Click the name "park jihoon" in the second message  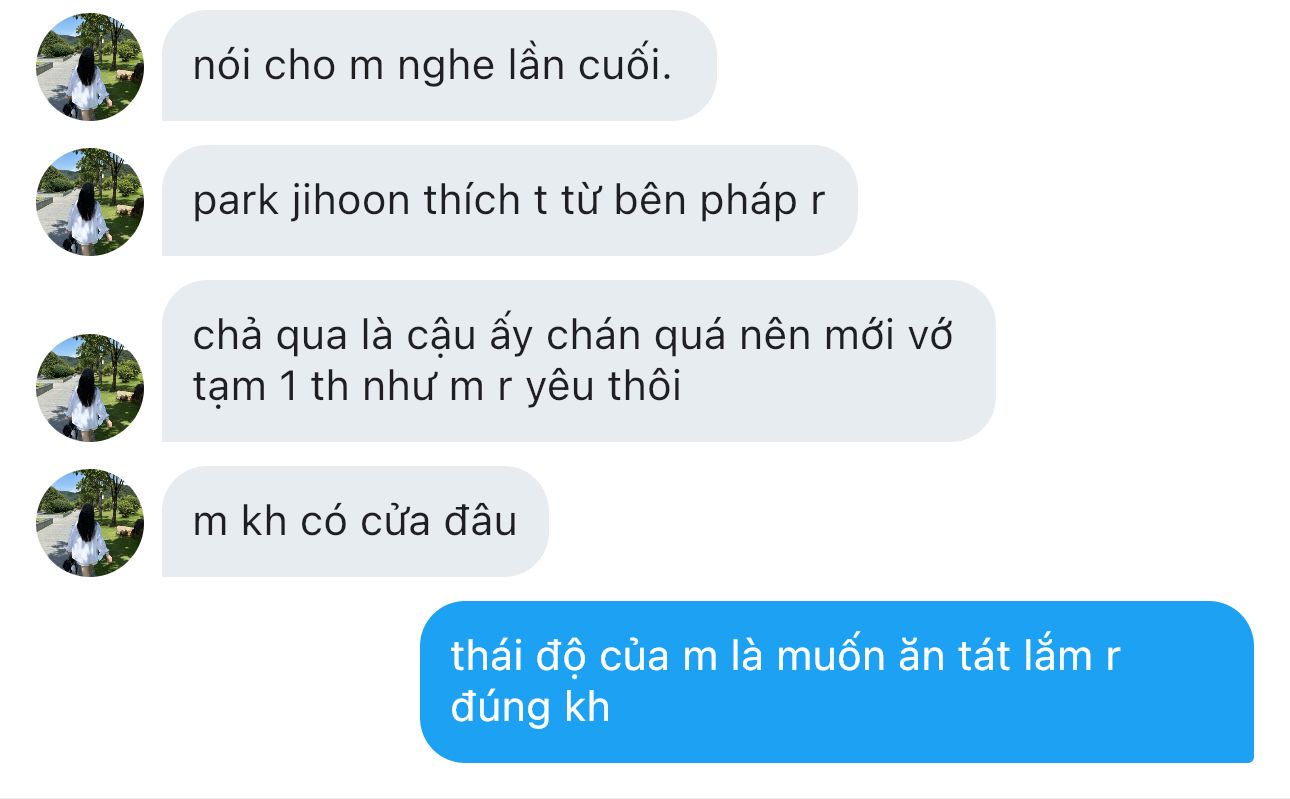tap(301, 201)
